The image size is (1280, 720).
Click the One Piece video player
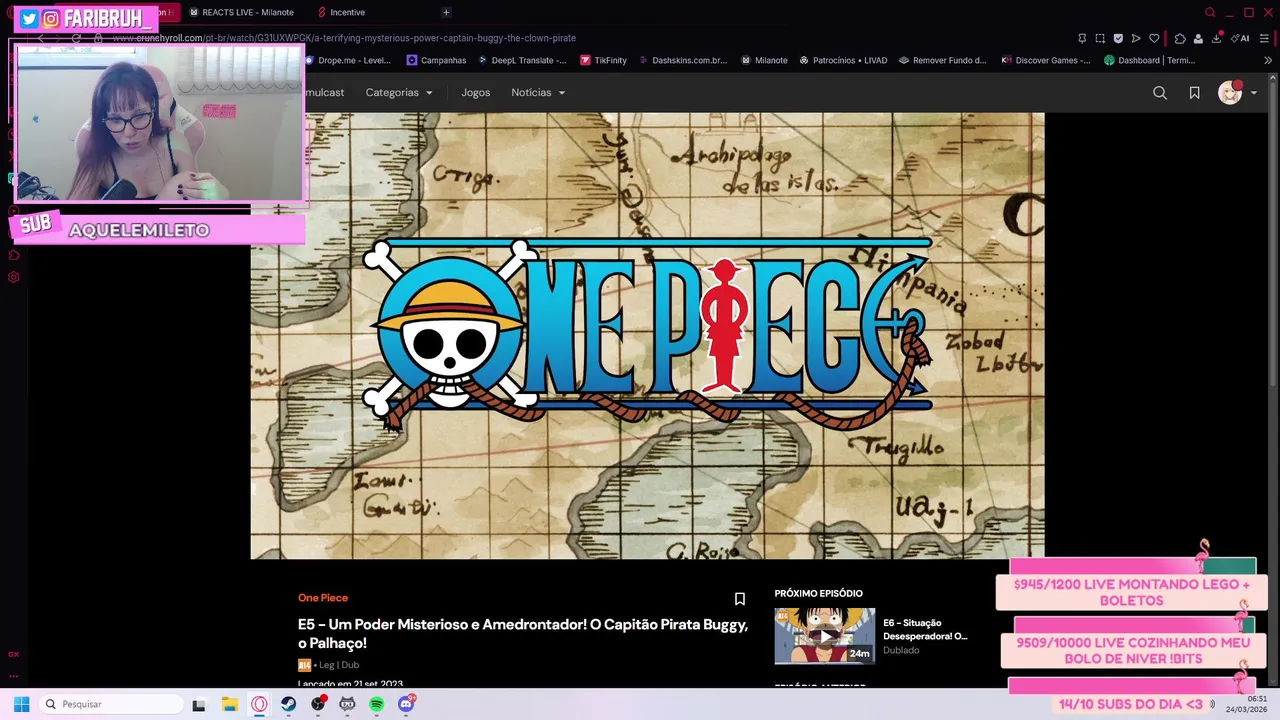(647, 335)
